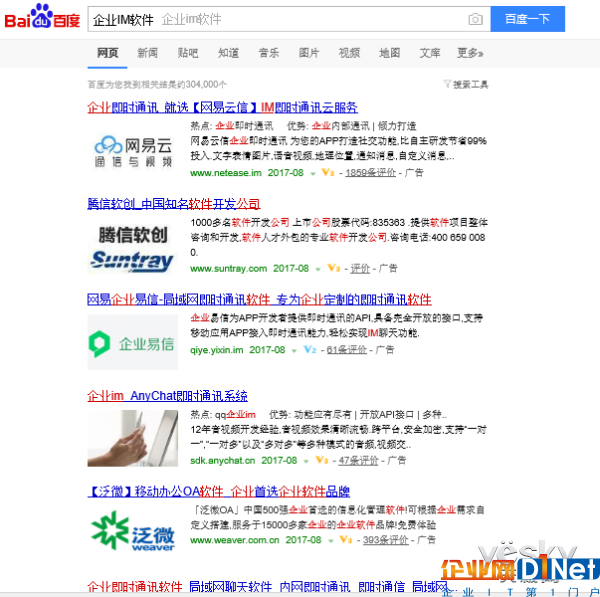Open 1859条评价 reviews link

tap(370, 173)
